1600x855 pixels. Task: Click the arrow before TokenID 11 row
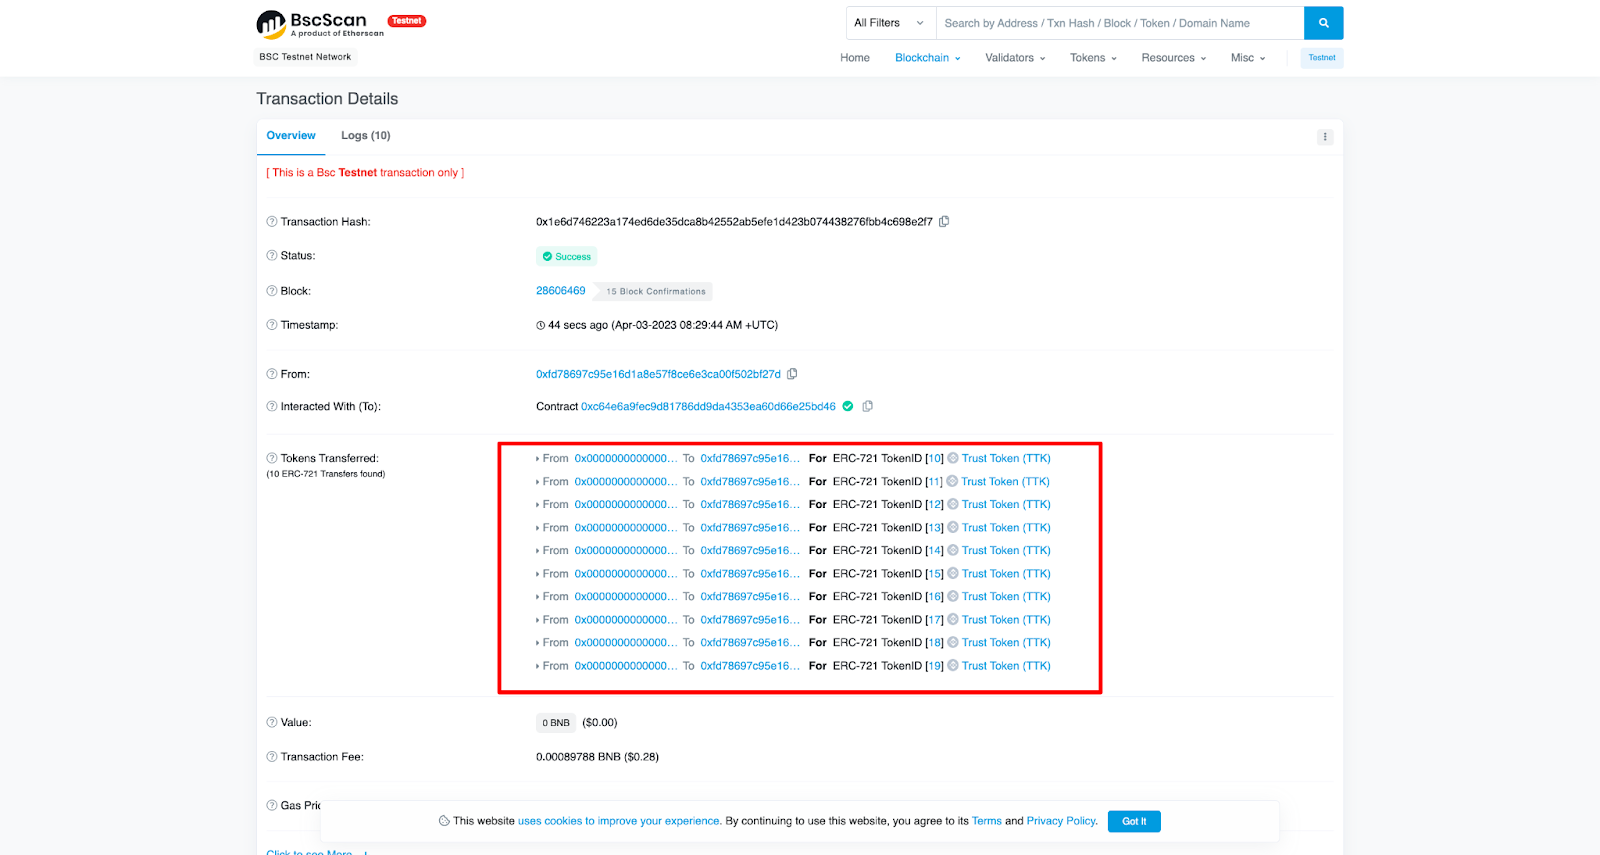click(538, 482)
